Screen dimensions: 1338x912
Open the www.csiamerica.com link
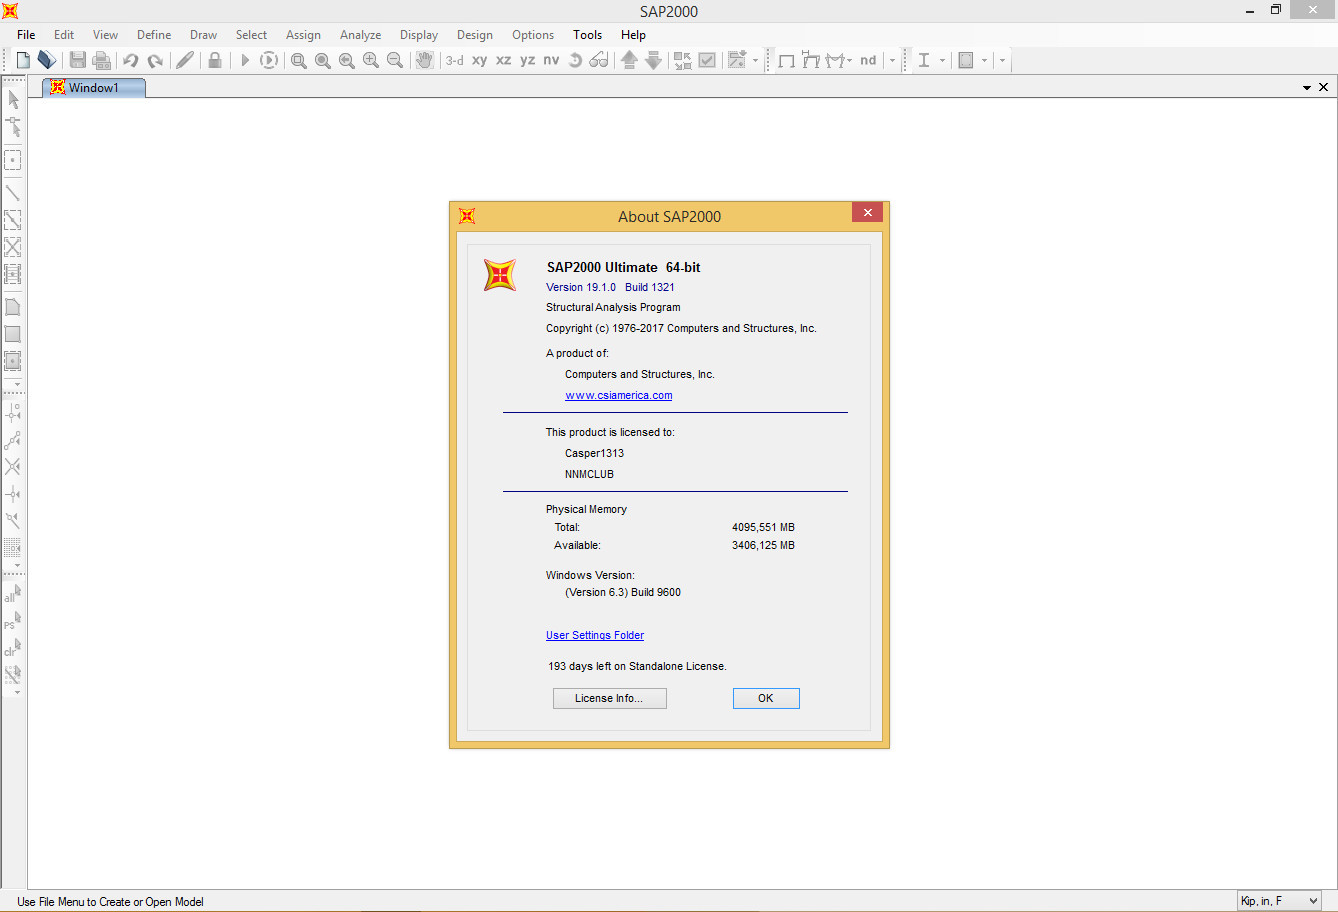click(619, 395)
